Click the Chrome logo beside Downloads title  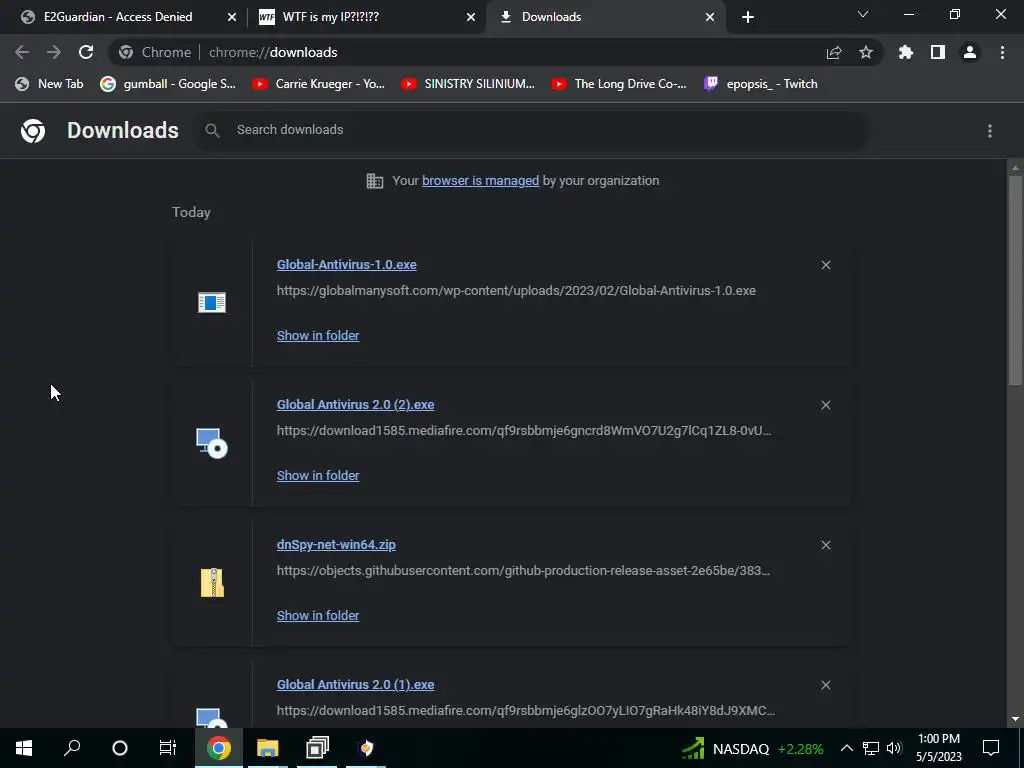coord(33,131)
